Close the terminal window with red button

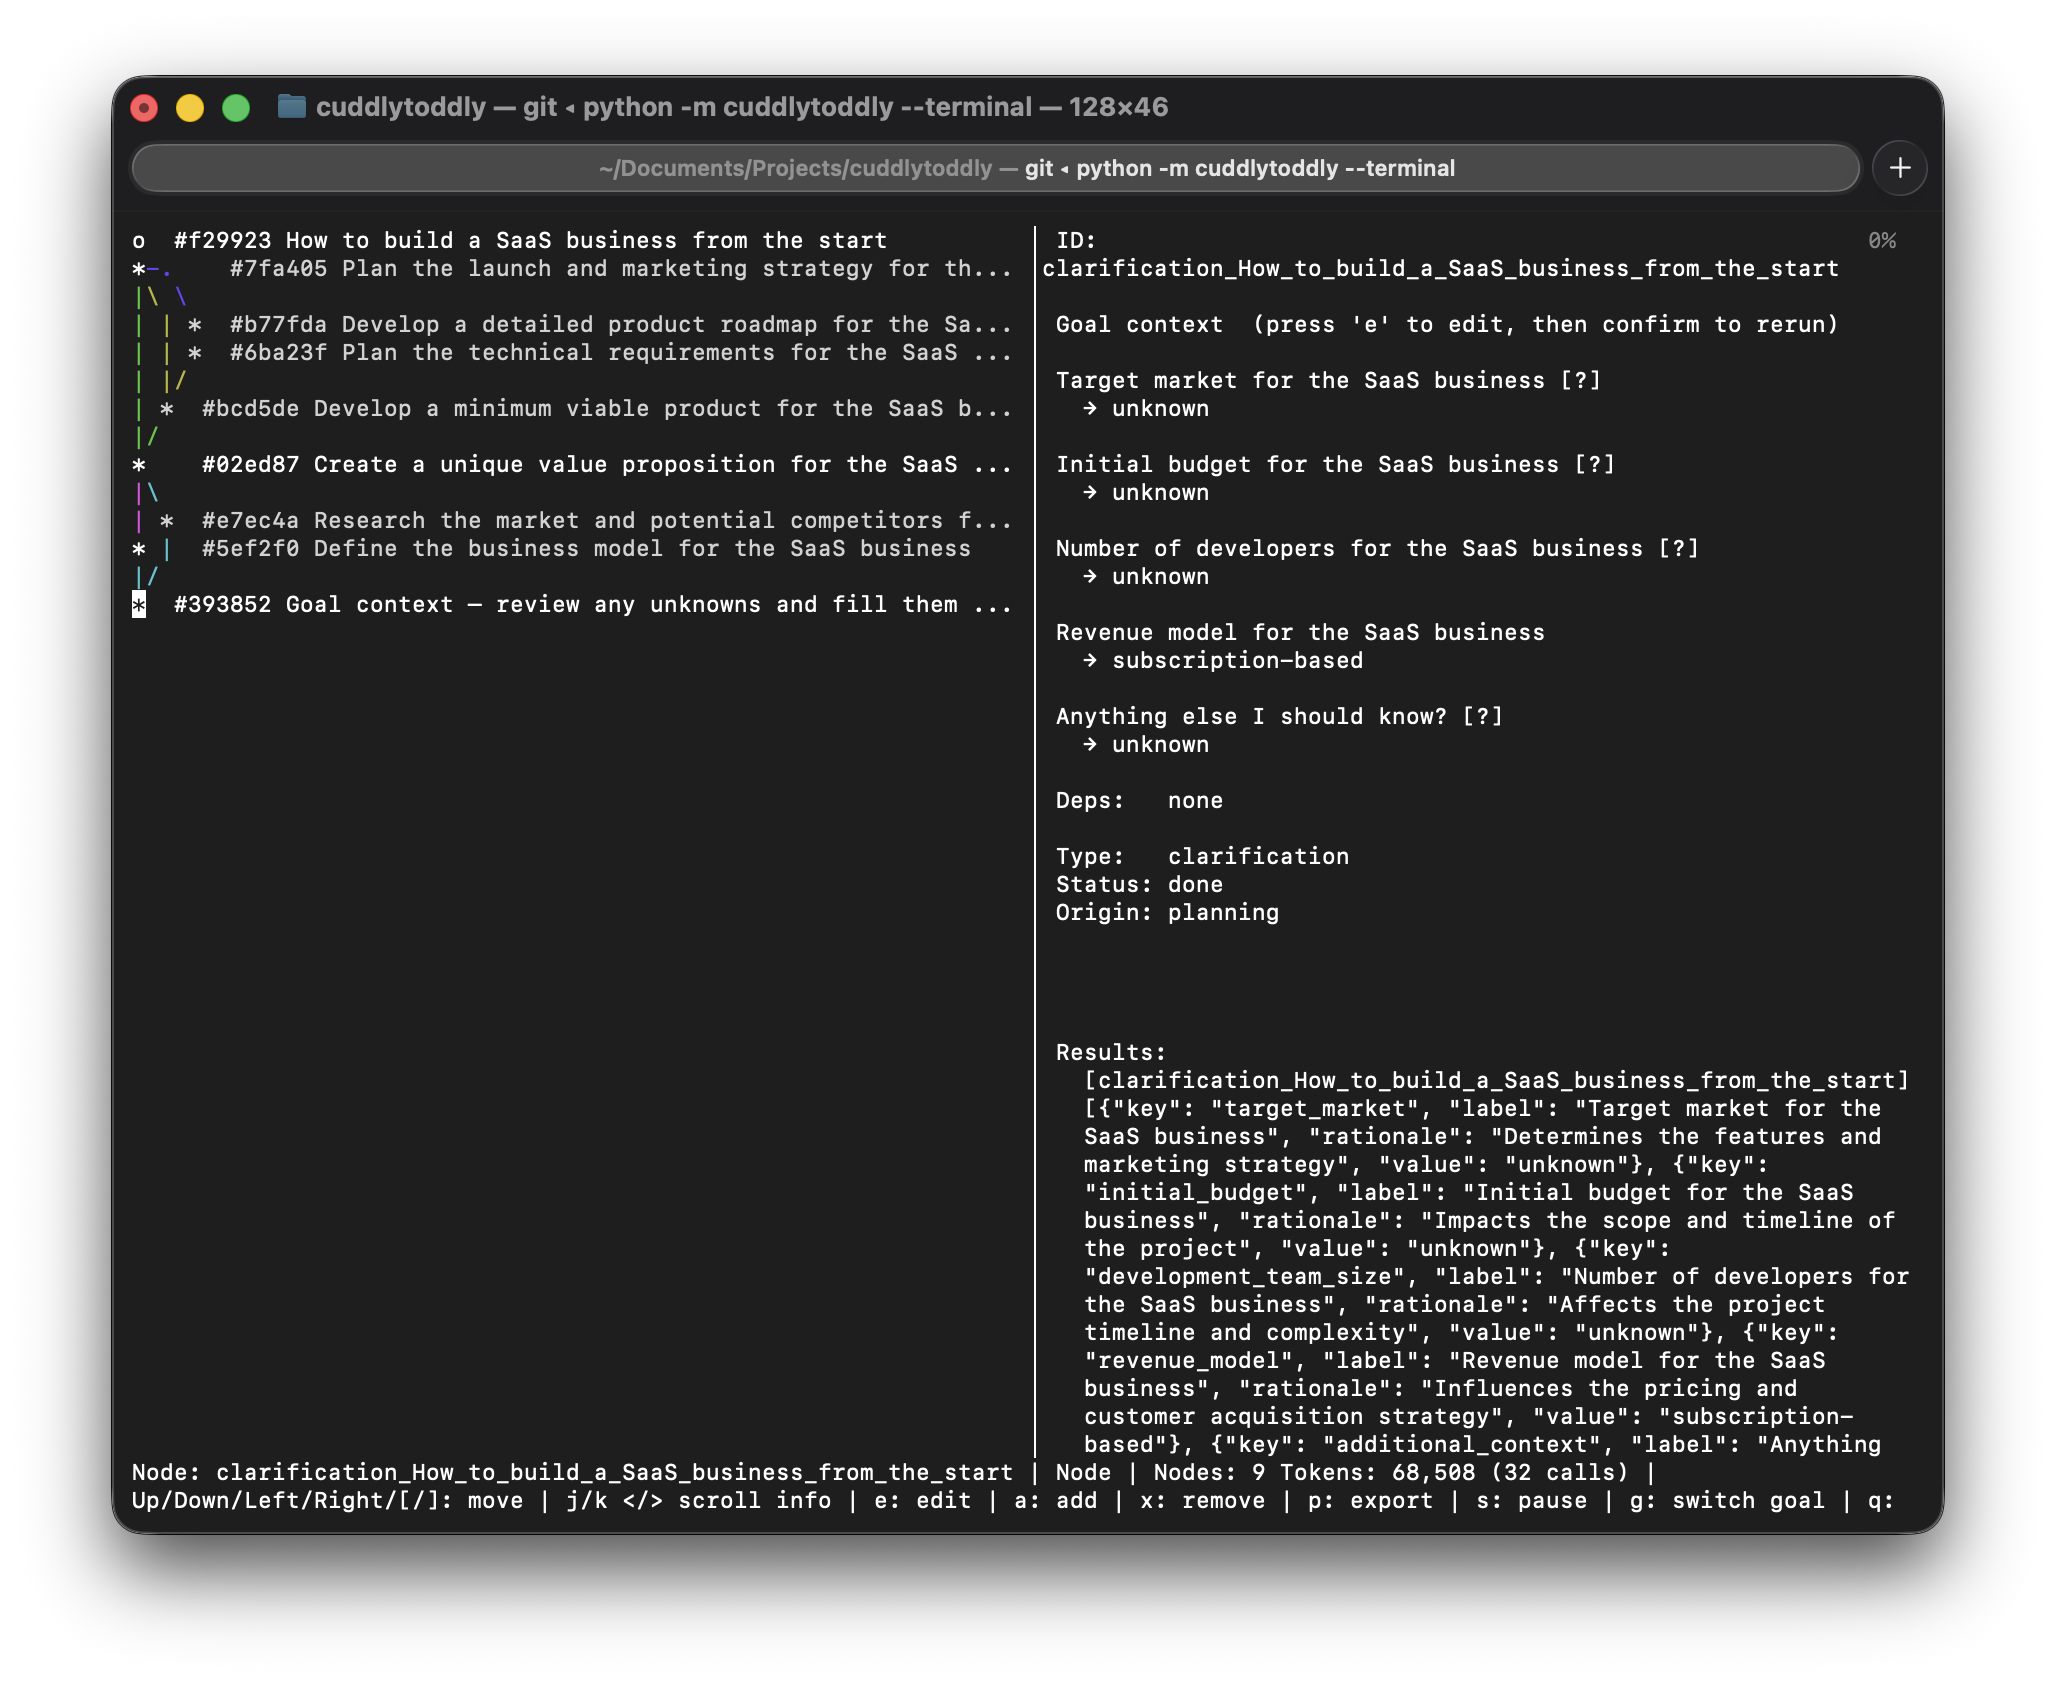point(145,107)
